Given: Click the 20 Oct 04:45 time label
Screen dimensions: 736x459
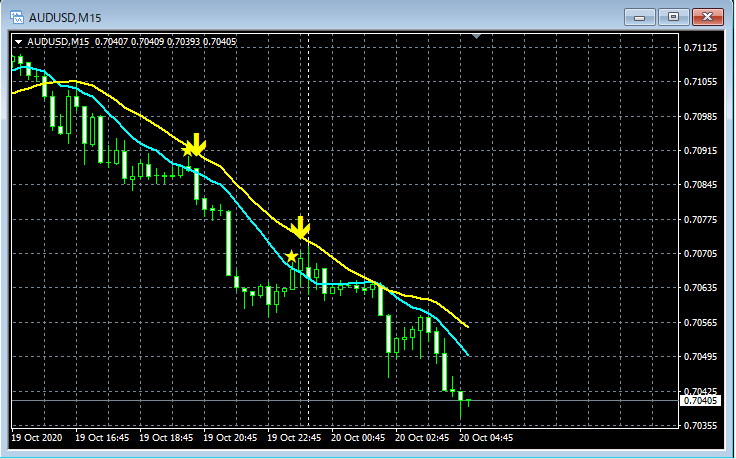Looking at the screenshot, I should pyautogui.click(x=486, y=437).
